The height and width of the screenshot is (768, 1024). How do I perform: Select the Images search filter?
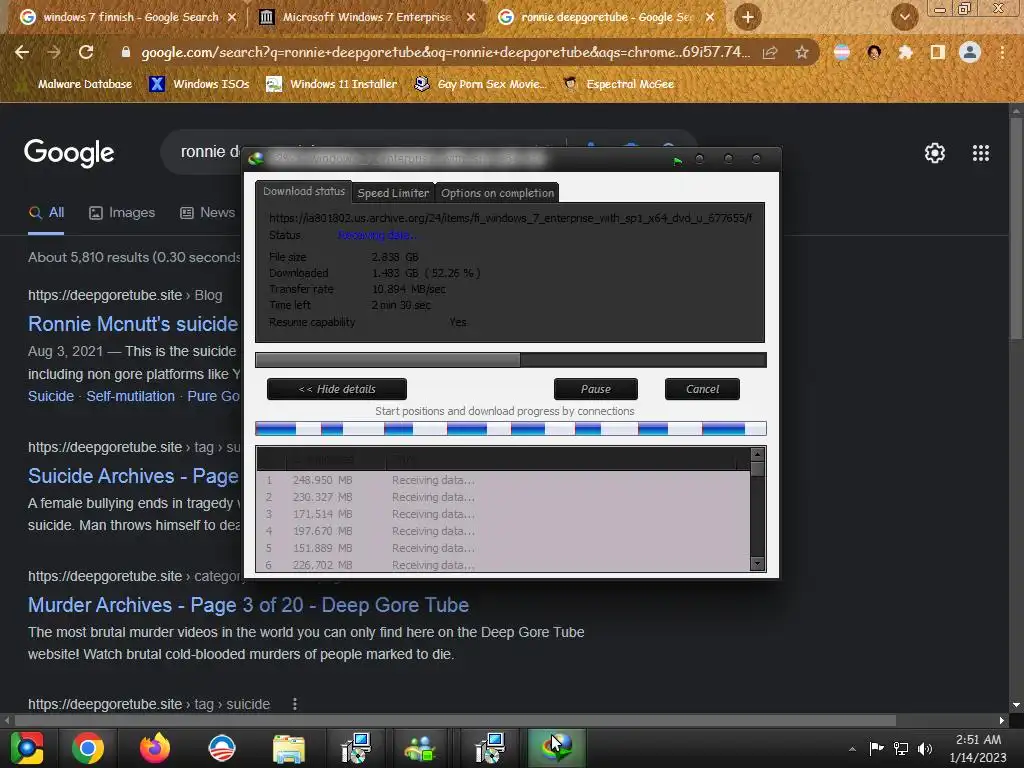click(122, 213)
